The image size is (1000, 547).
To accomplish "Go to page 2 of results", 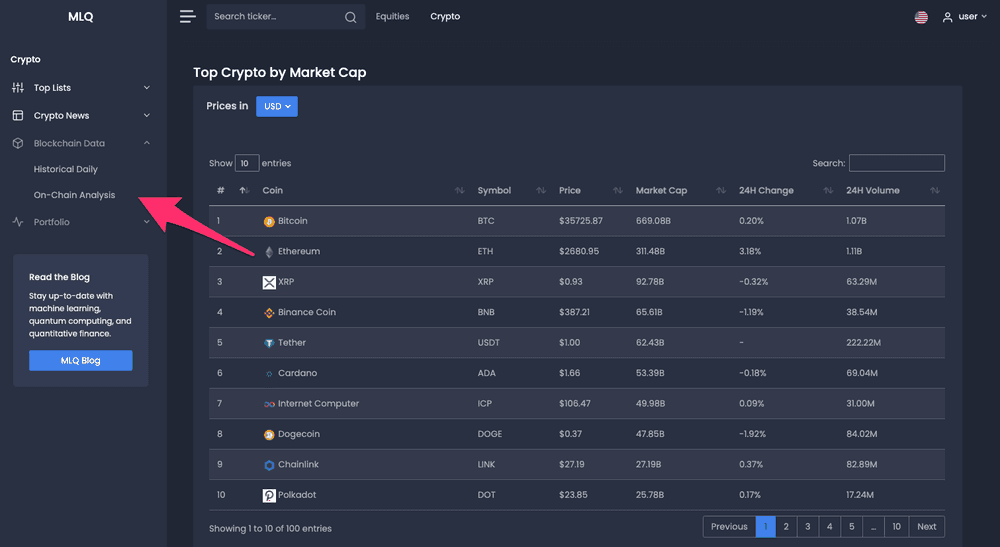I will [x=786, y=527].
